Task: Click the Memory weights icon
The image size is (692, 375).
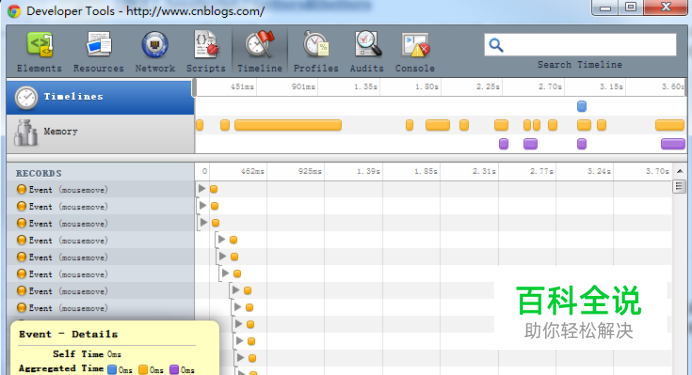Action: (x=25, y=133)
